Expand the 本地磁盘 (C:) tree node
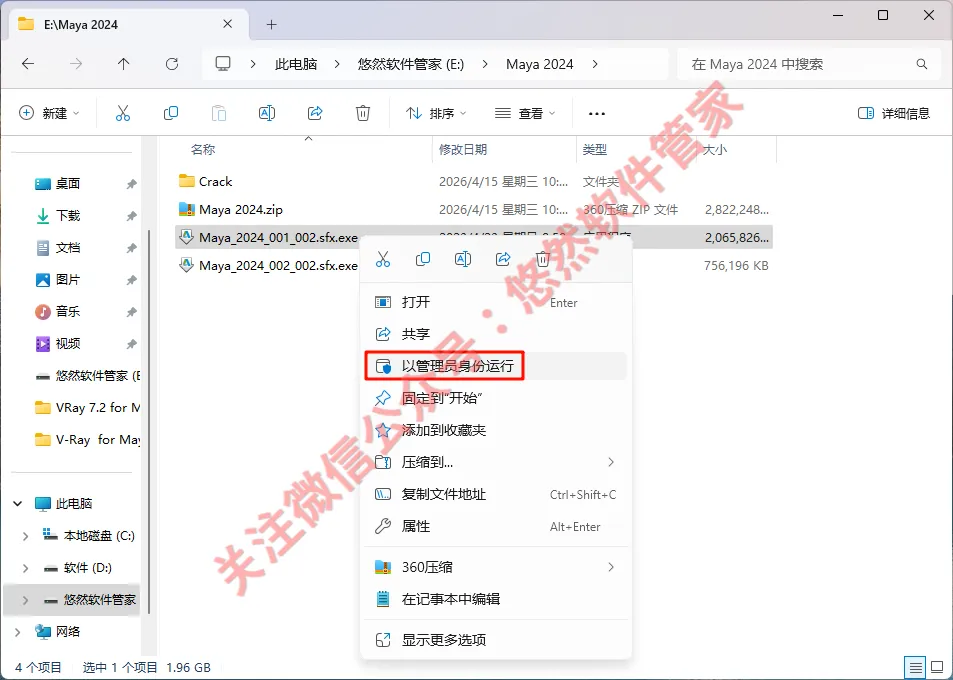953x680 pixels. 25,535
